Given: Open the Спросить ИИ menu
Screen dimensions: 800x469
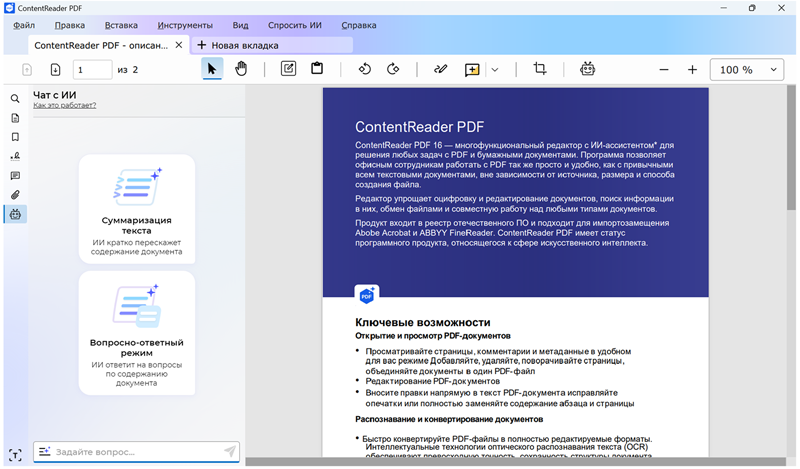Looking at the screenshot, I should click(296, 24).
